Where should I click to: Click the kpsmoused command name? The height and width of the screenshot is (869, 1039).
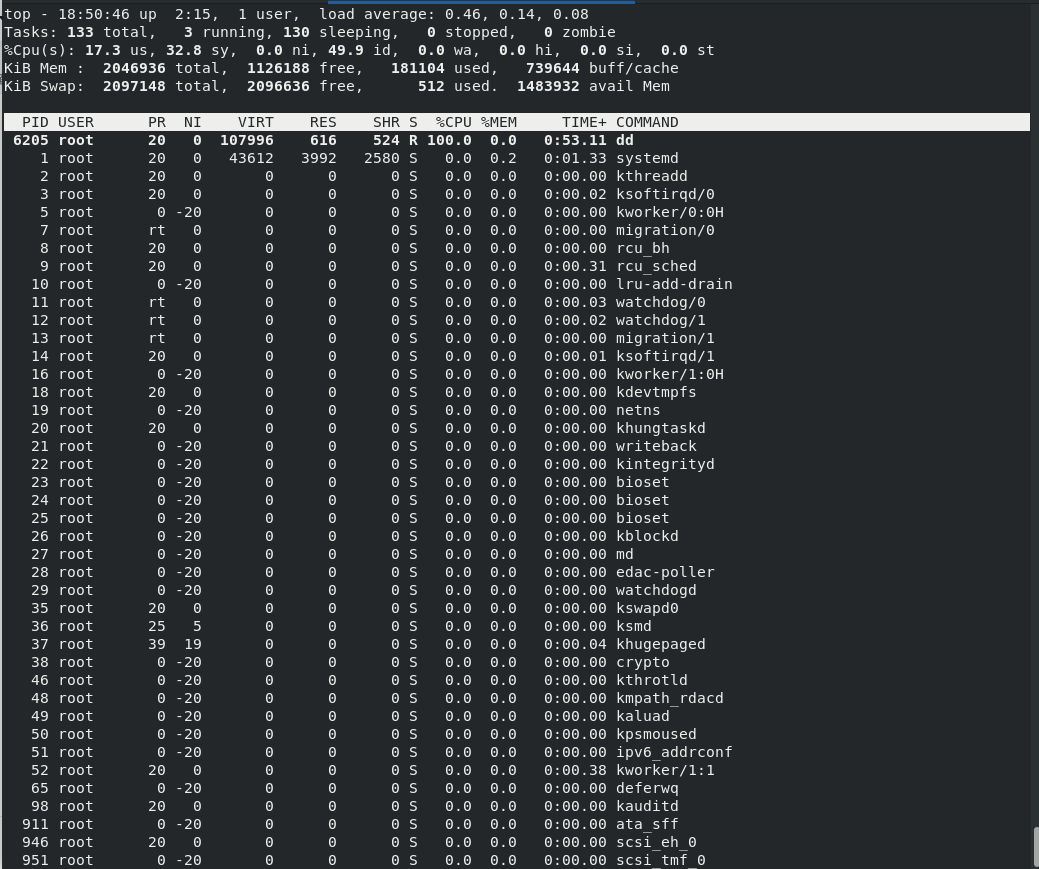(656, 734)
